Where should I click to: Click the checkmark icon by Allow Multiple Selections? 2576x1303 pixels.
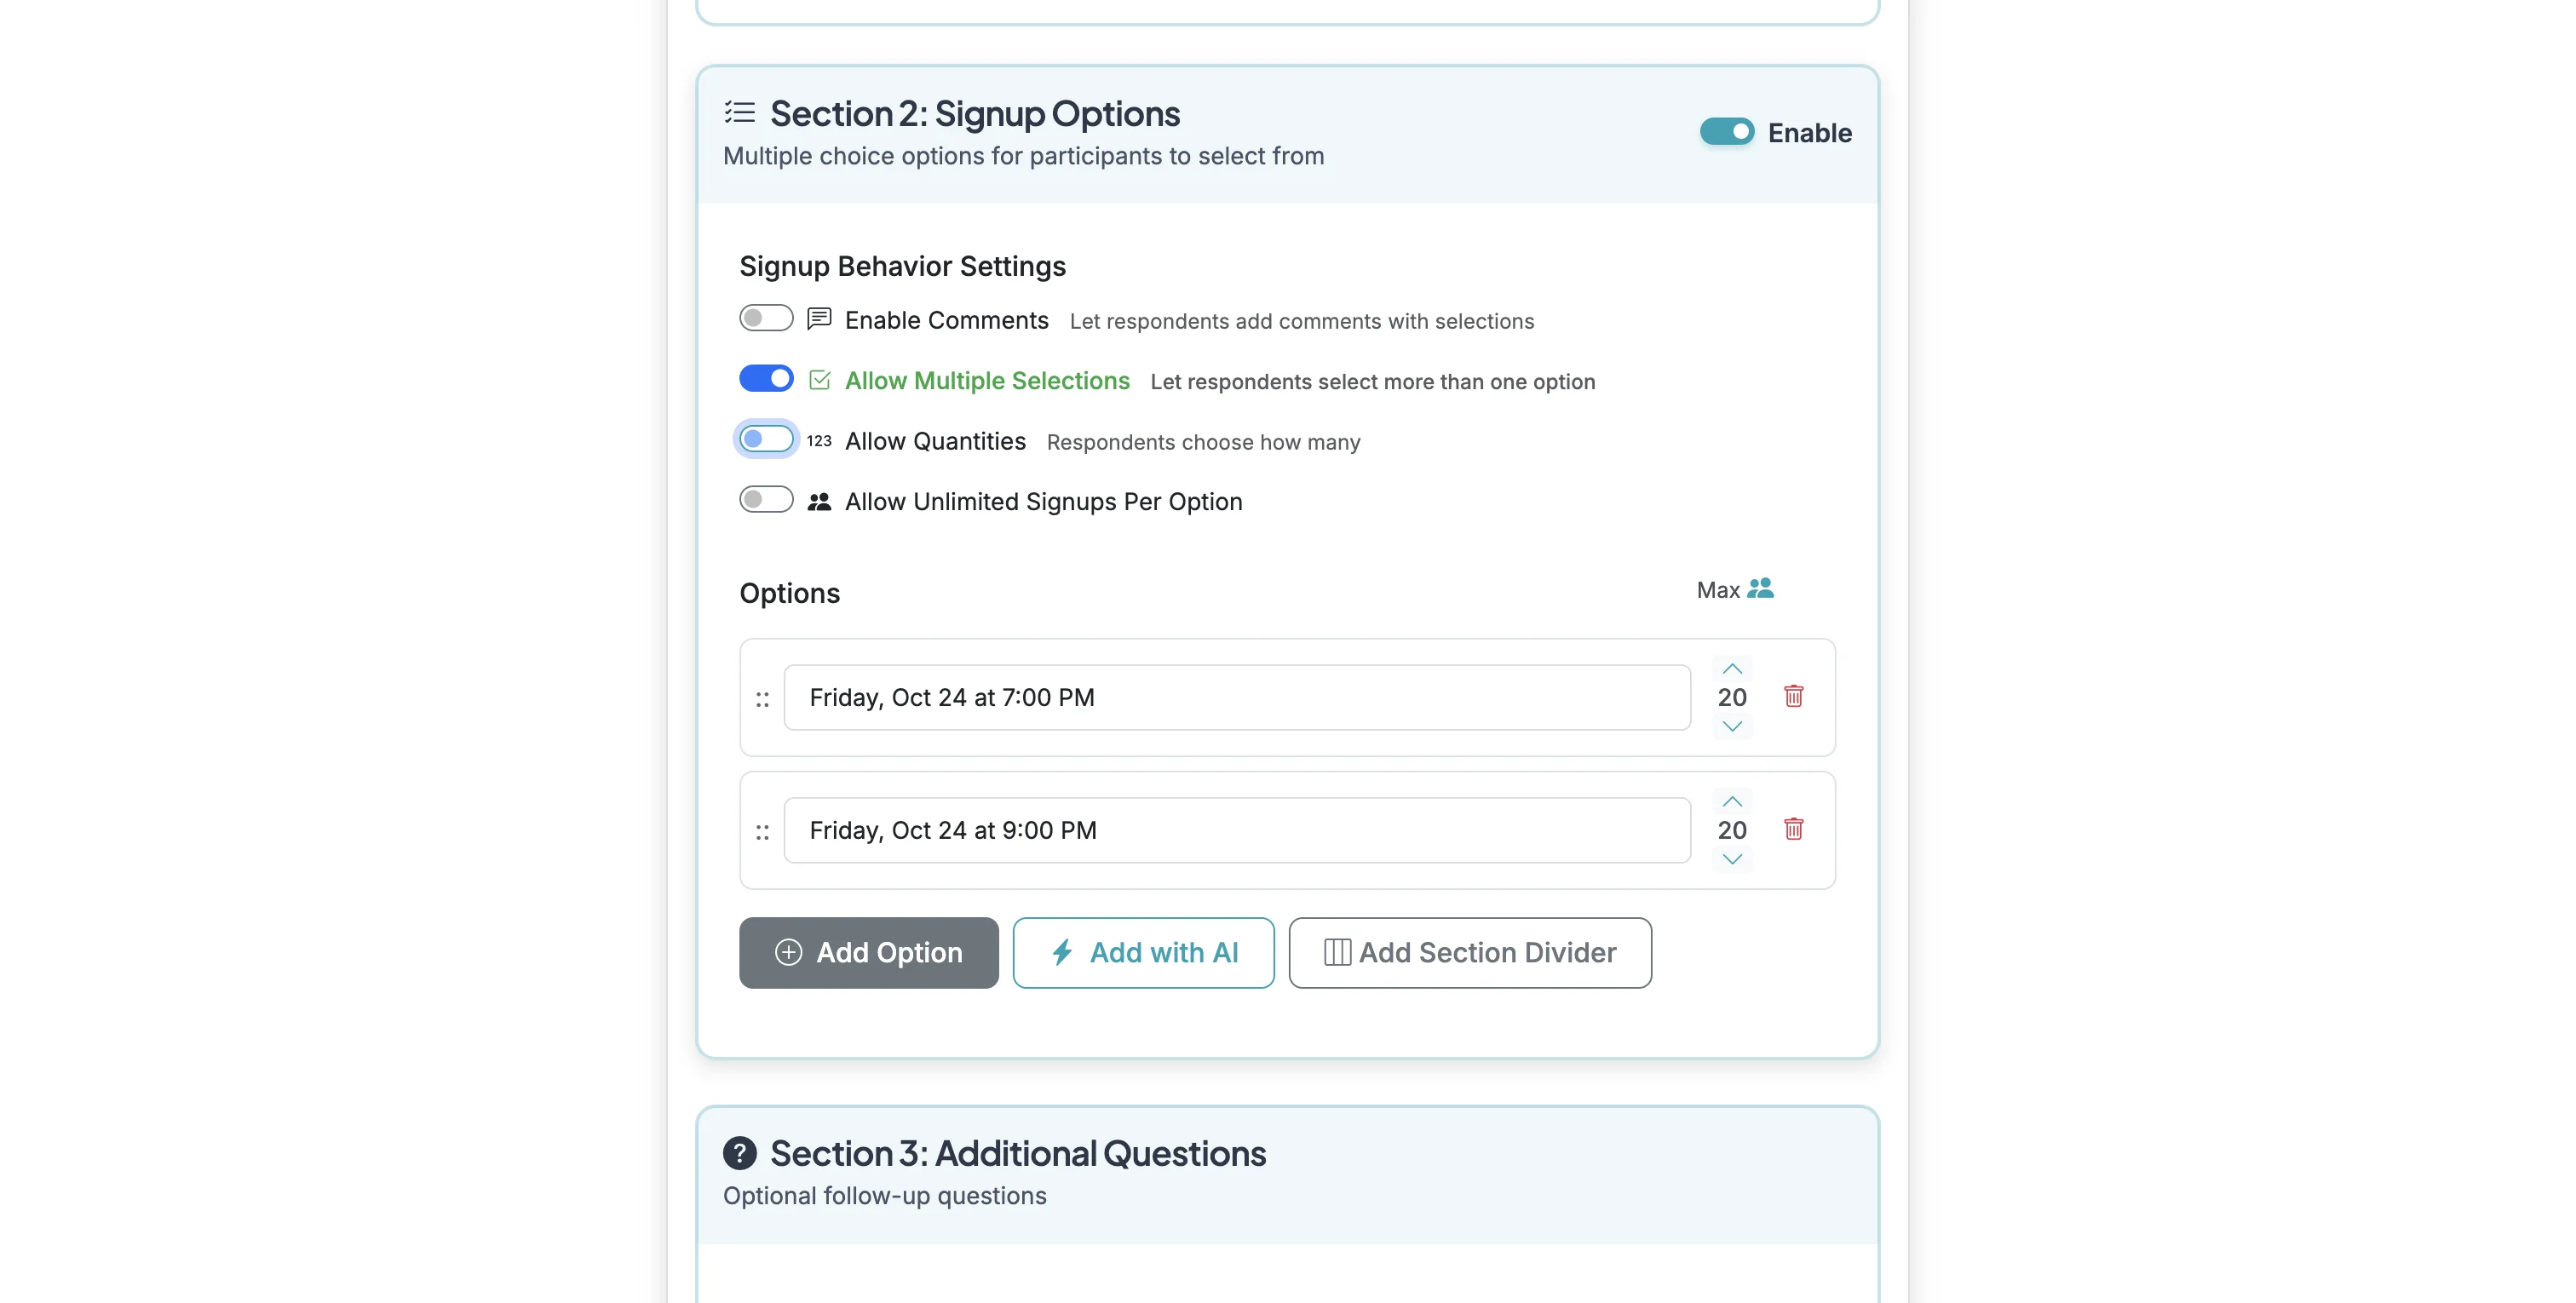pos(820,378)
